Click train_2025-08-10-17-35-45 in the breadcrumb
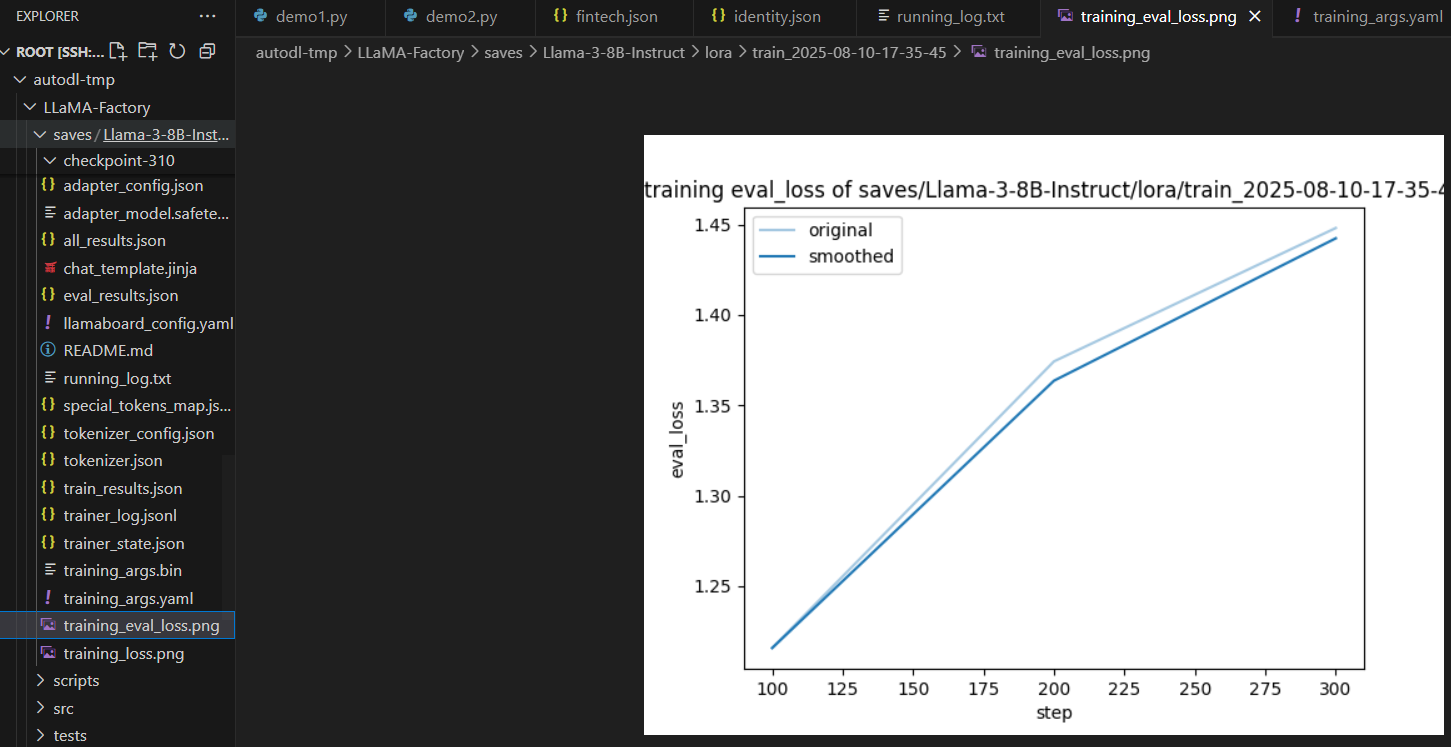The image size is (1451, 747). point(849,52)
